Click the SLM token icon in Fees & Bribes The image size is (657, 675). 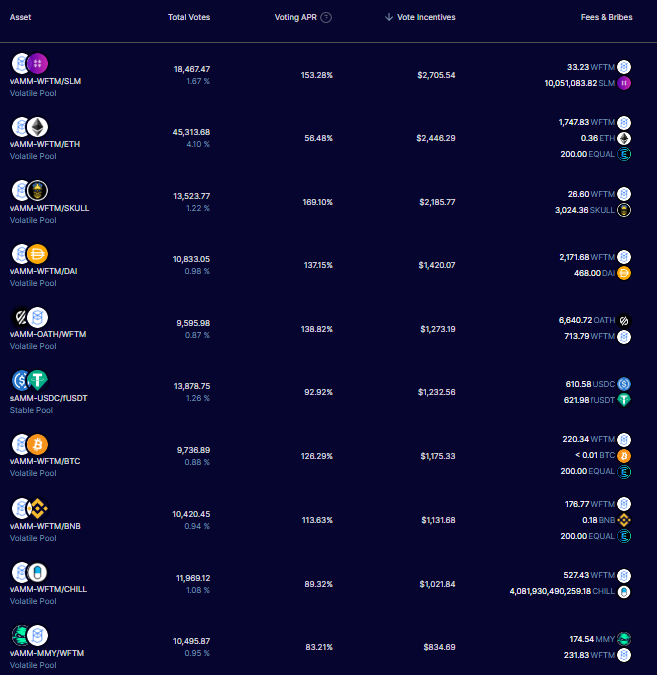click(x=624, y=83)
